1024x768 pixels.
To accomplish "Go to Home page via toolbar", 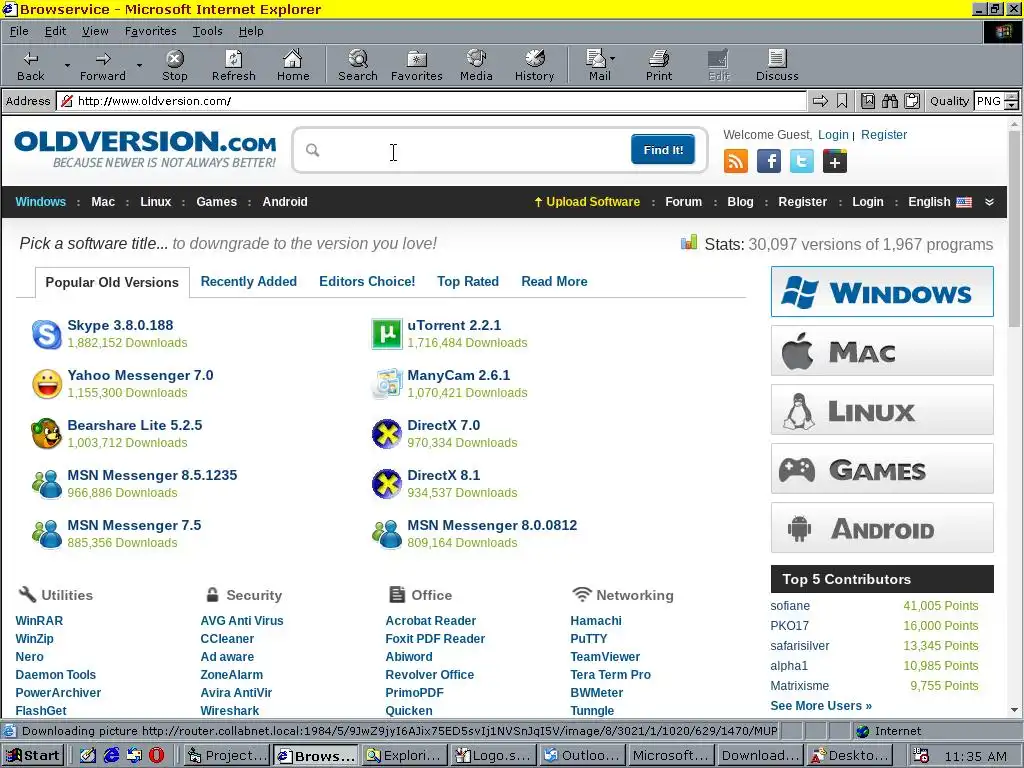I will click(293, 65).
